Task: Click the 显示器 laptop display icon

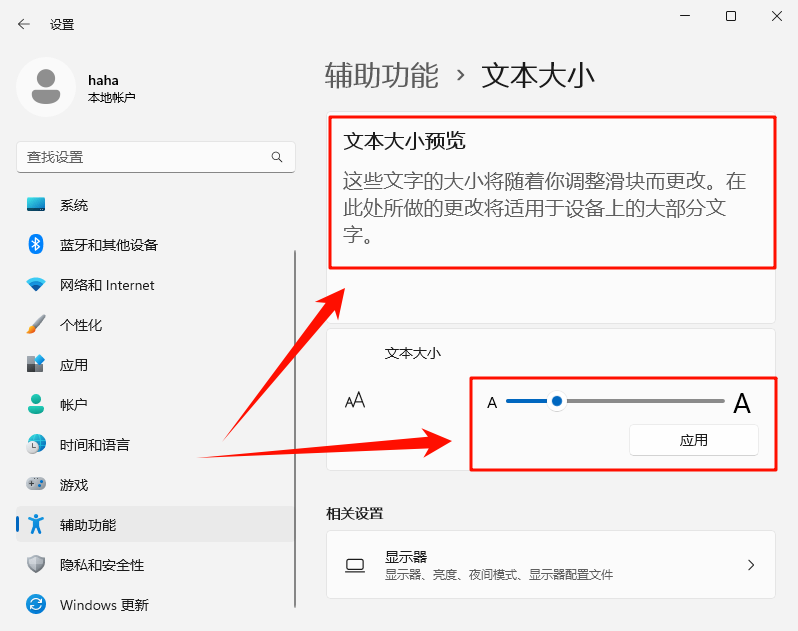Action: click(355, 565)
